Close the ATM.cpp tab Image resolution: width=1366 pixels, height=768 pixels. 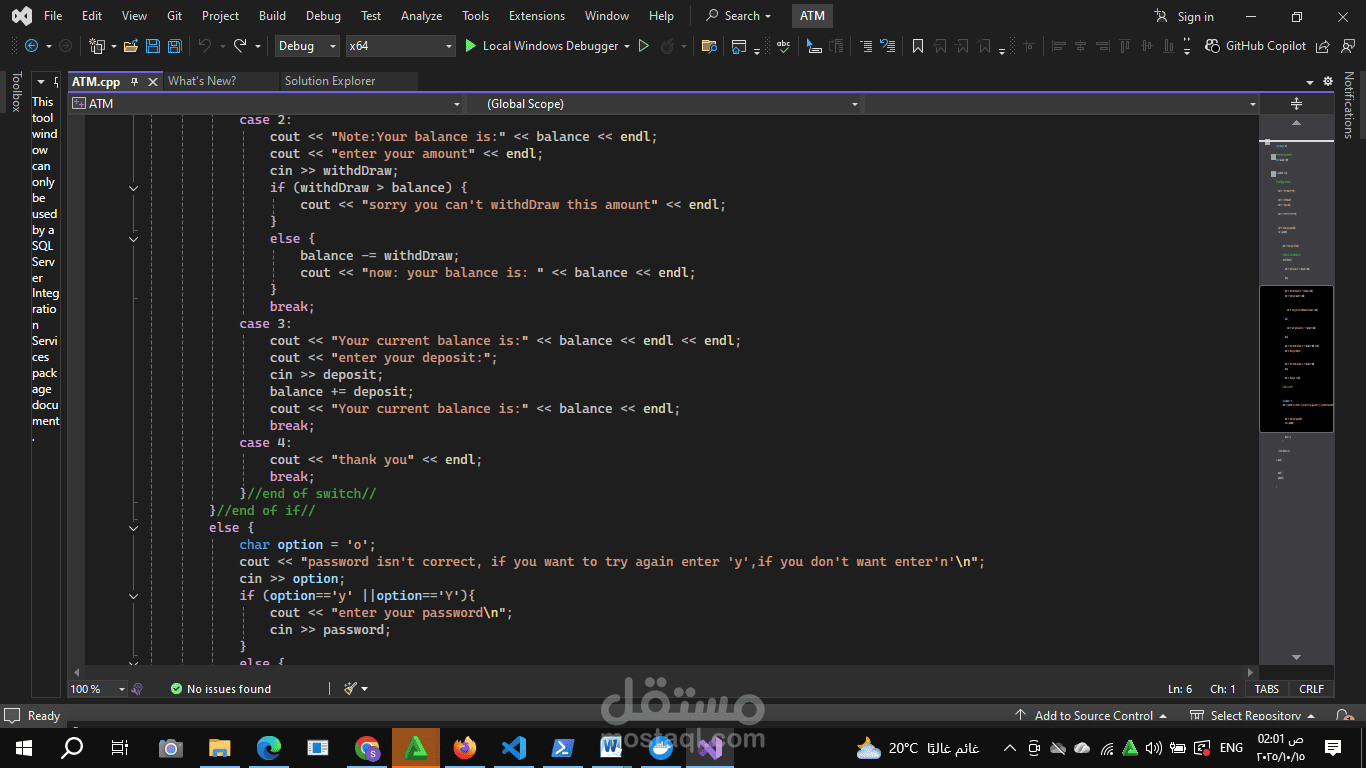tap(153, 82)
